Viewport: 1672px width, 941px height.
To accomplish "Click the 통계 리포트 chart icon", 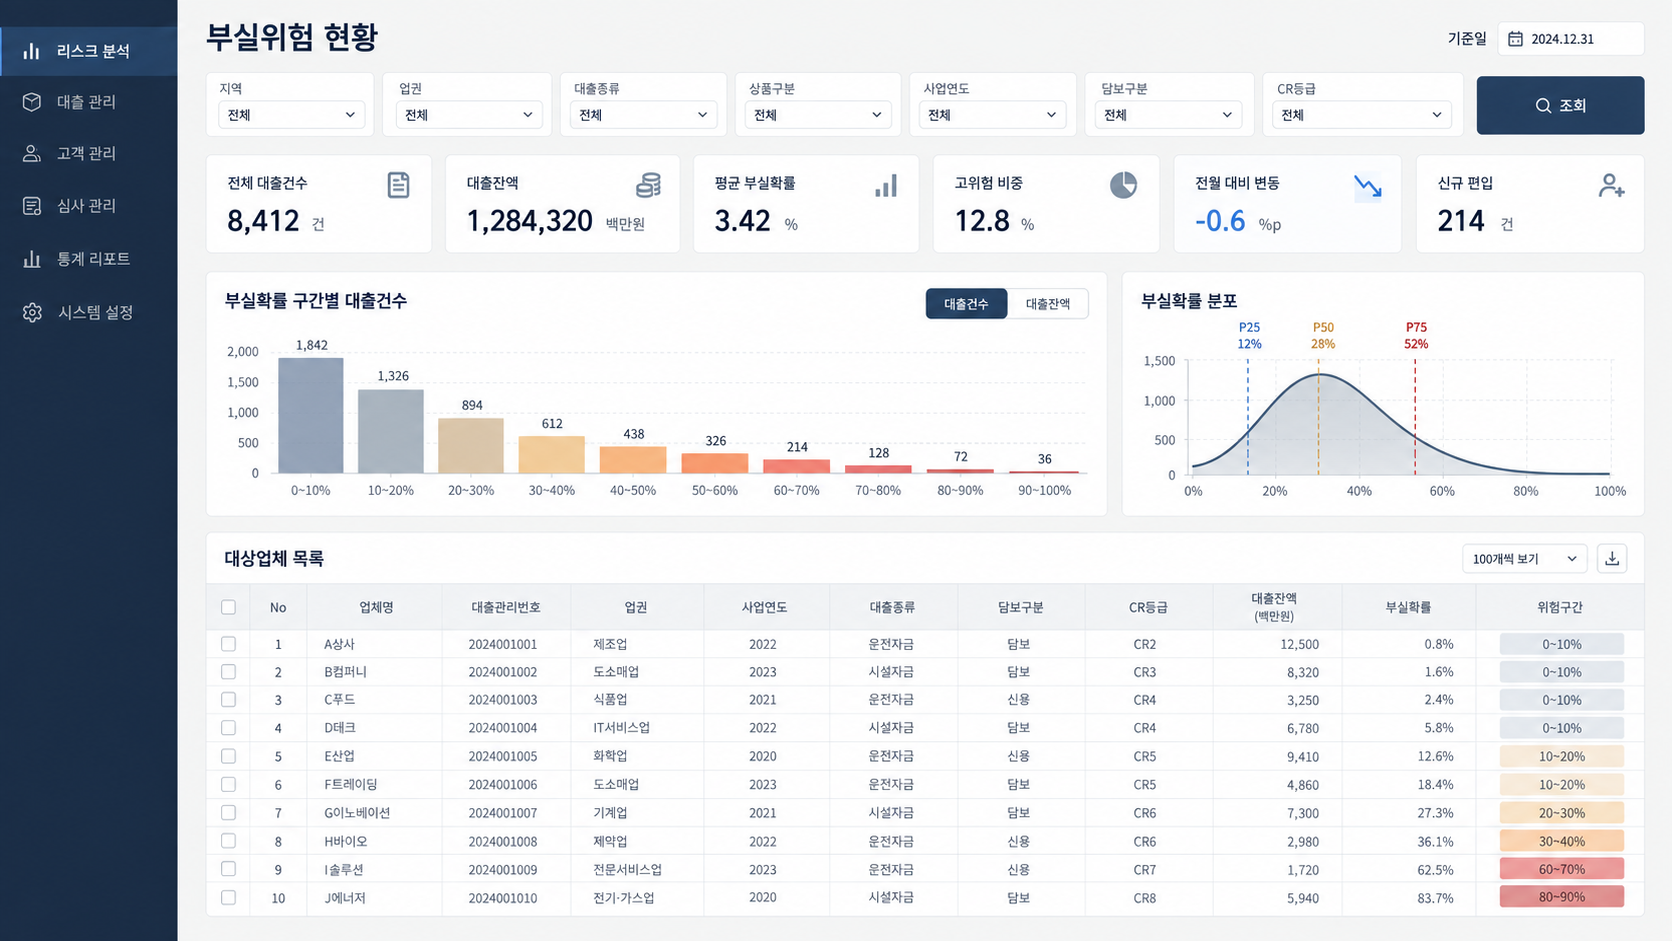I will coord(32,259).
